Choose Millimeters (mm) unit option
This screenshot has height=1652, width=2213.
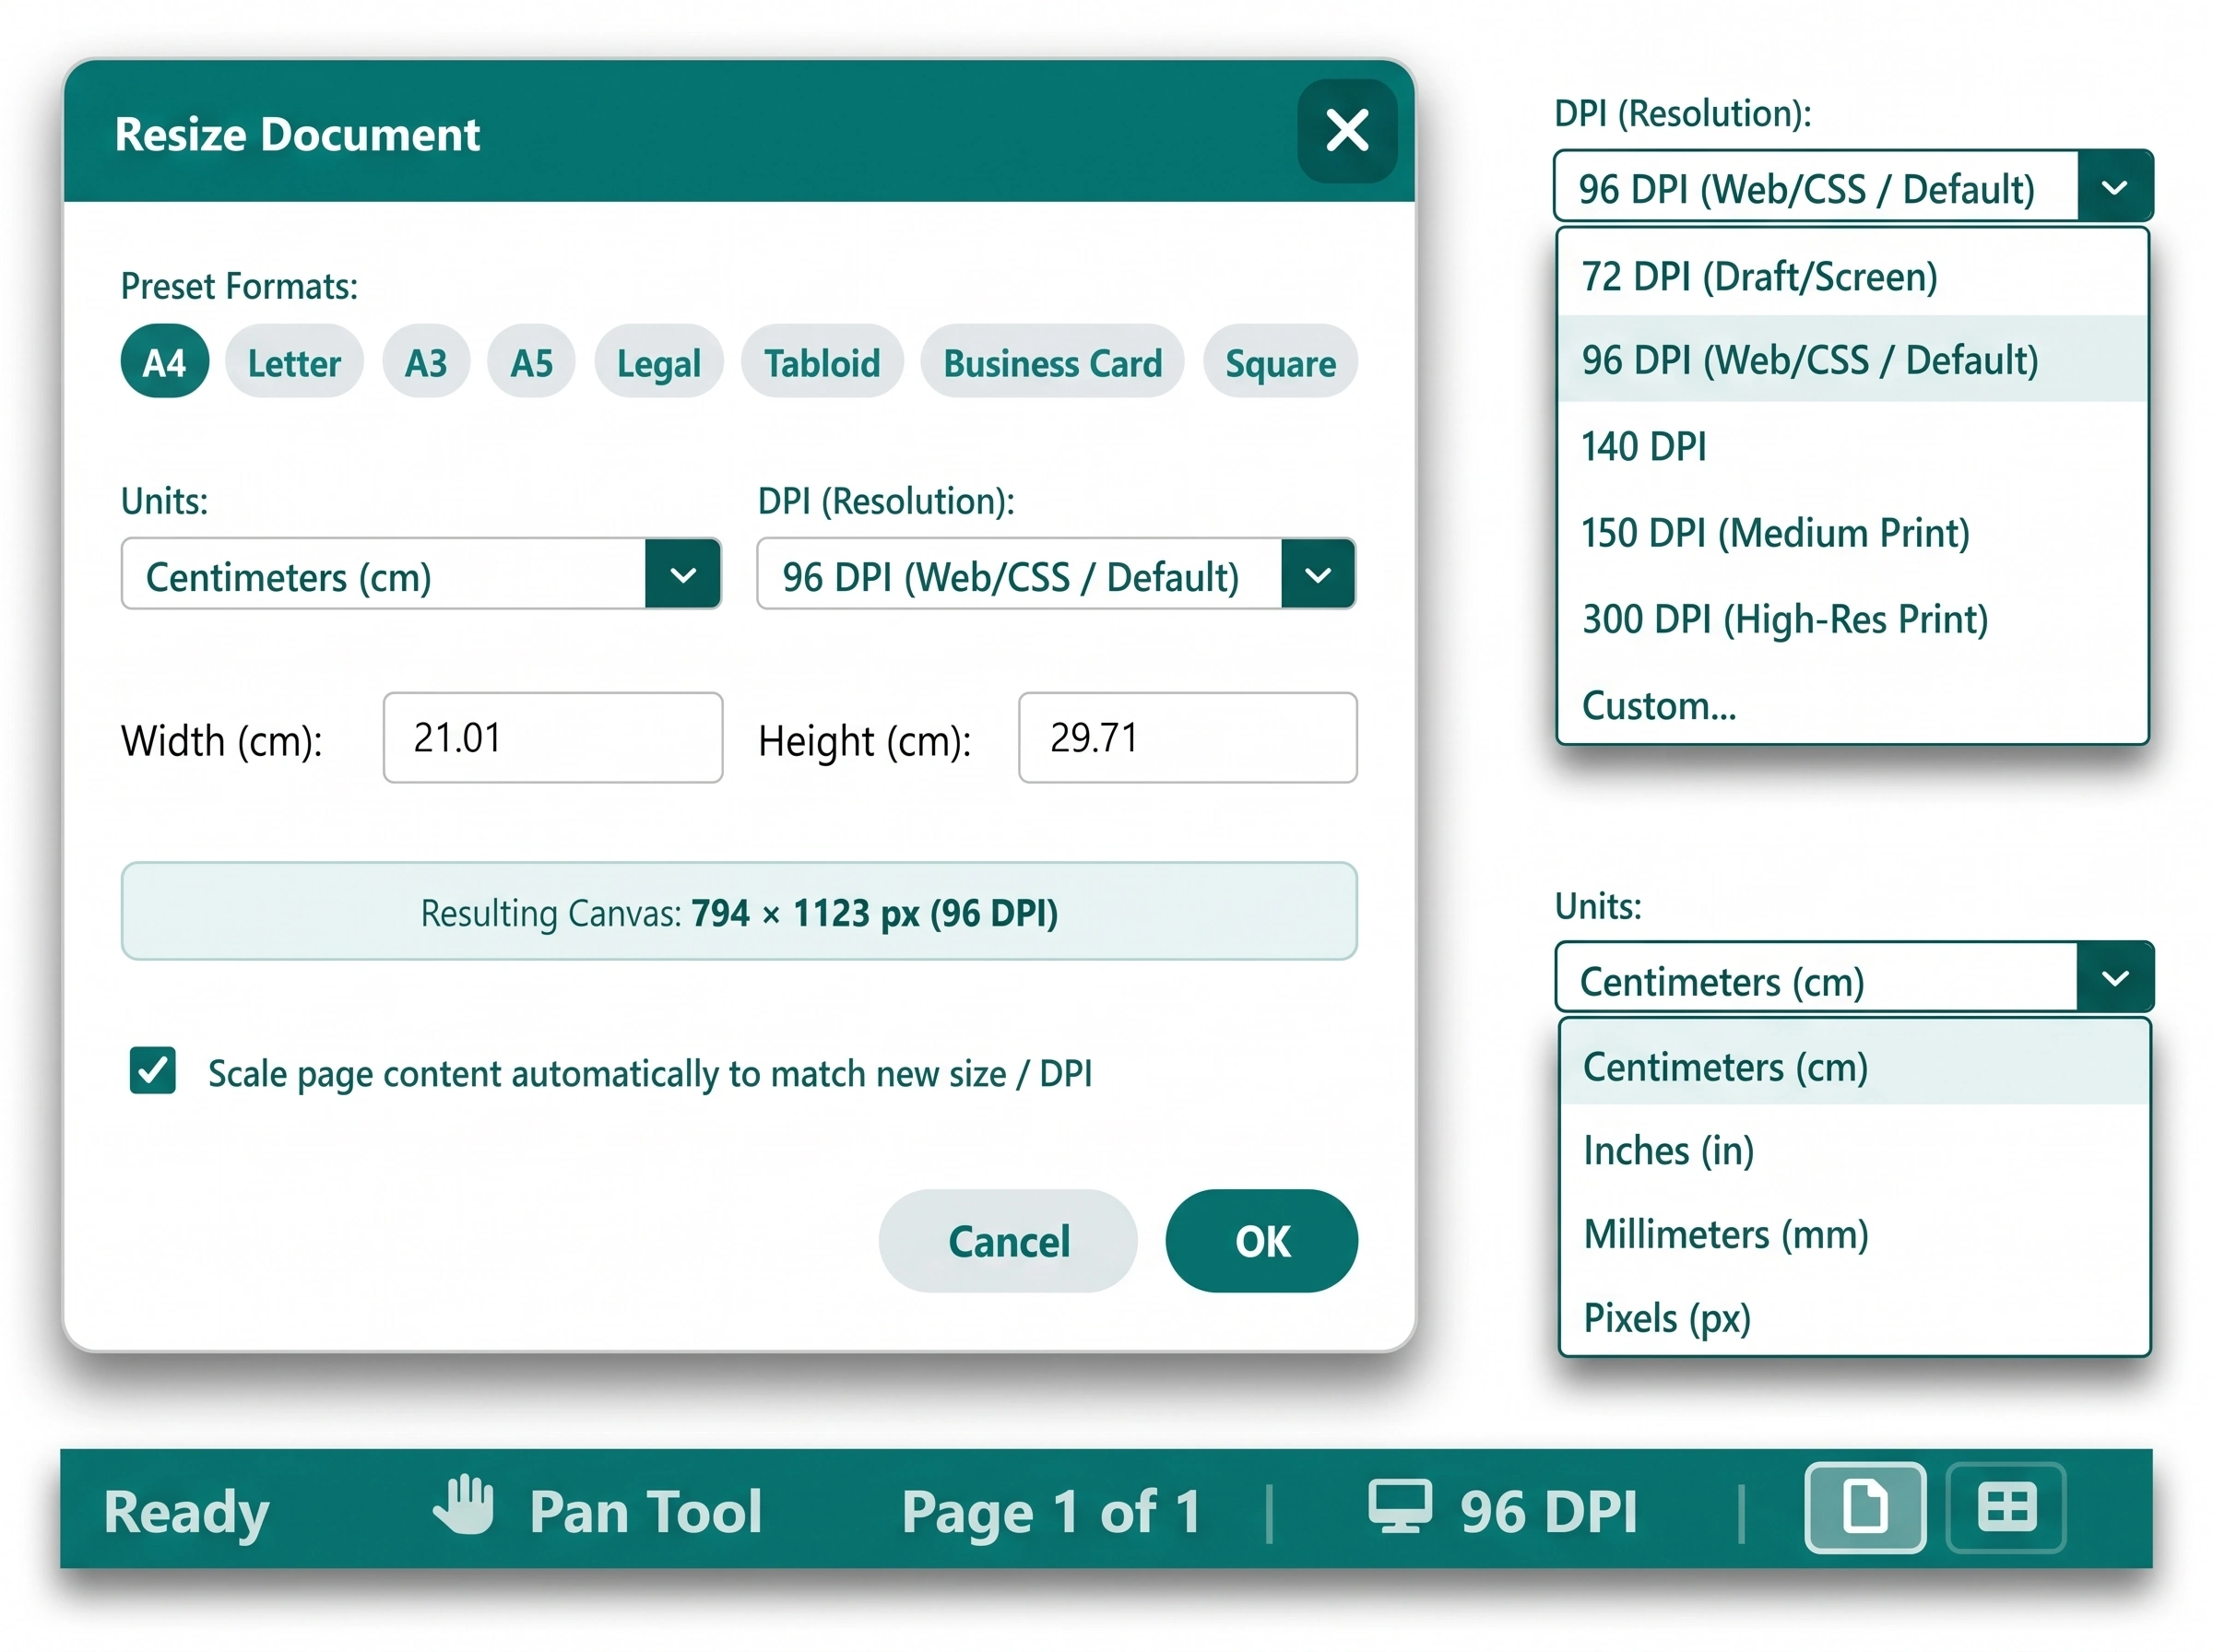[1854, 1234]
